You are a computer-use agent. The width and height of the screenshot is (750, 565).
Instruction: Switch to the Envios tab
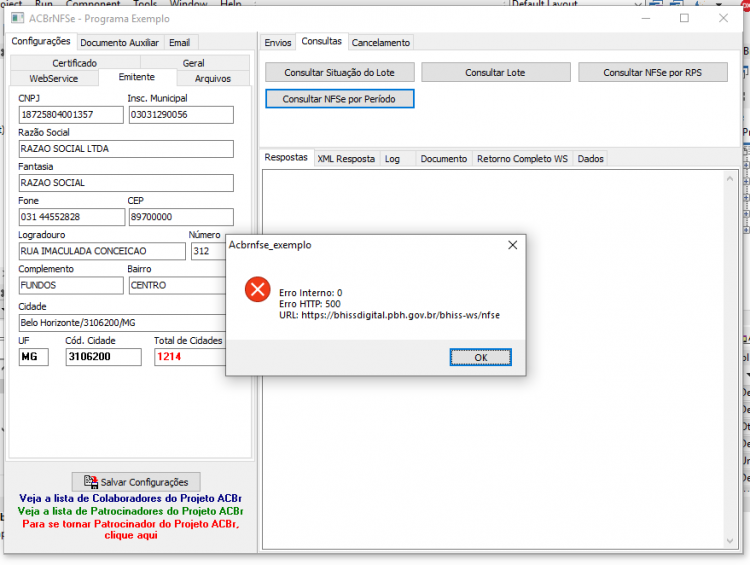[277, 43]
